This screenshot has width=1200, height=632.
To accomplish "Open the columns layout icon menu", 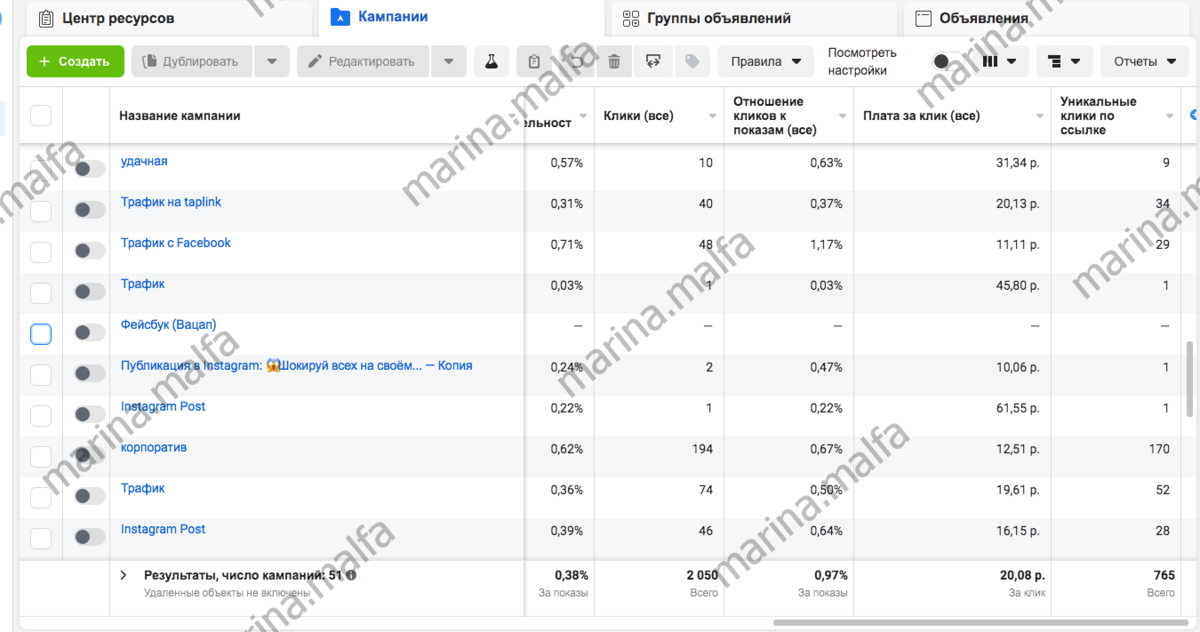I will 1000,61.
